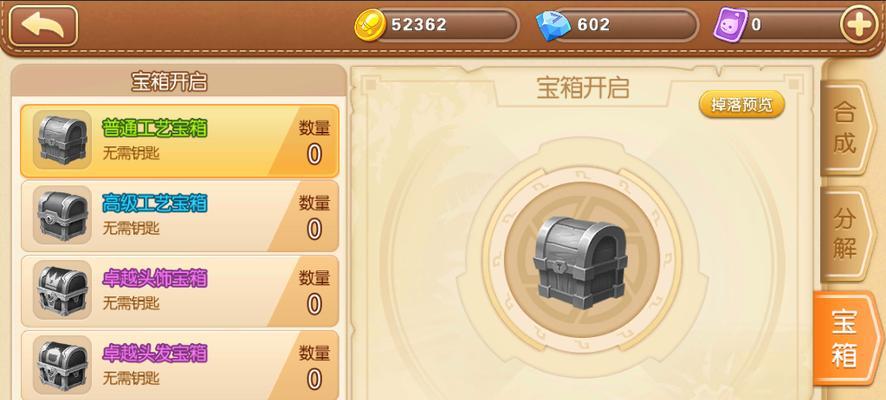Tap the blue diamond gem icon
This screenshot has height=400, width=886.
coord(553,25)
